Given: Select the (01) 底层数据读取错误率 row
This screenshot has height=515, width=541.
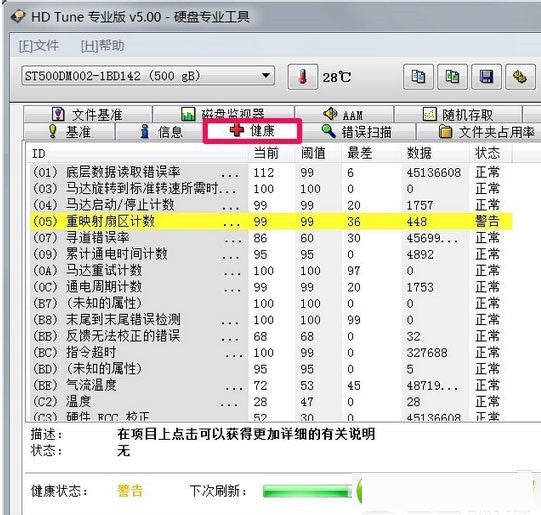Looking at the screenshot, I should click(x=270, y=172).
